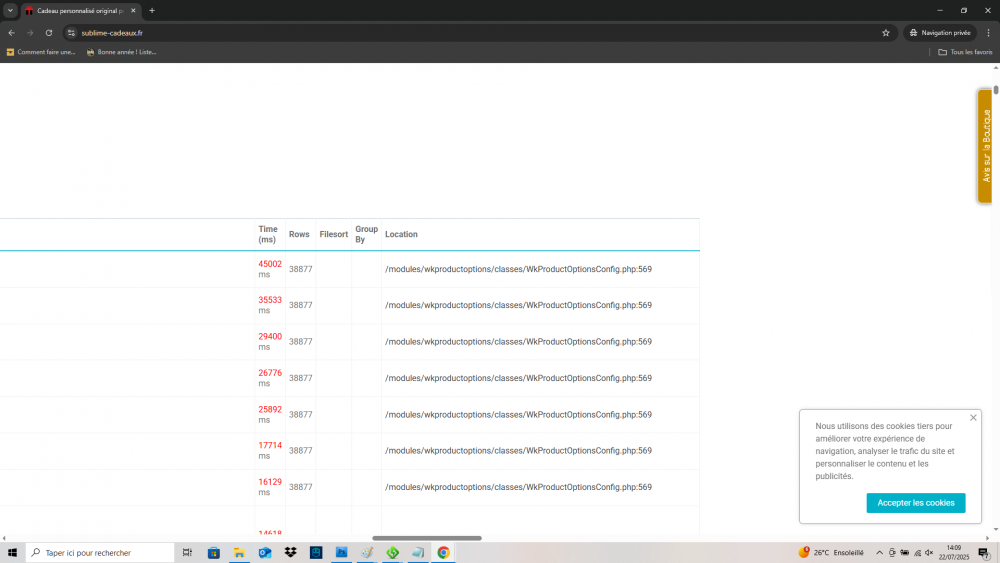Bookmark this page with star icon
Screen dimensions: 1000x563
point(886,33)
